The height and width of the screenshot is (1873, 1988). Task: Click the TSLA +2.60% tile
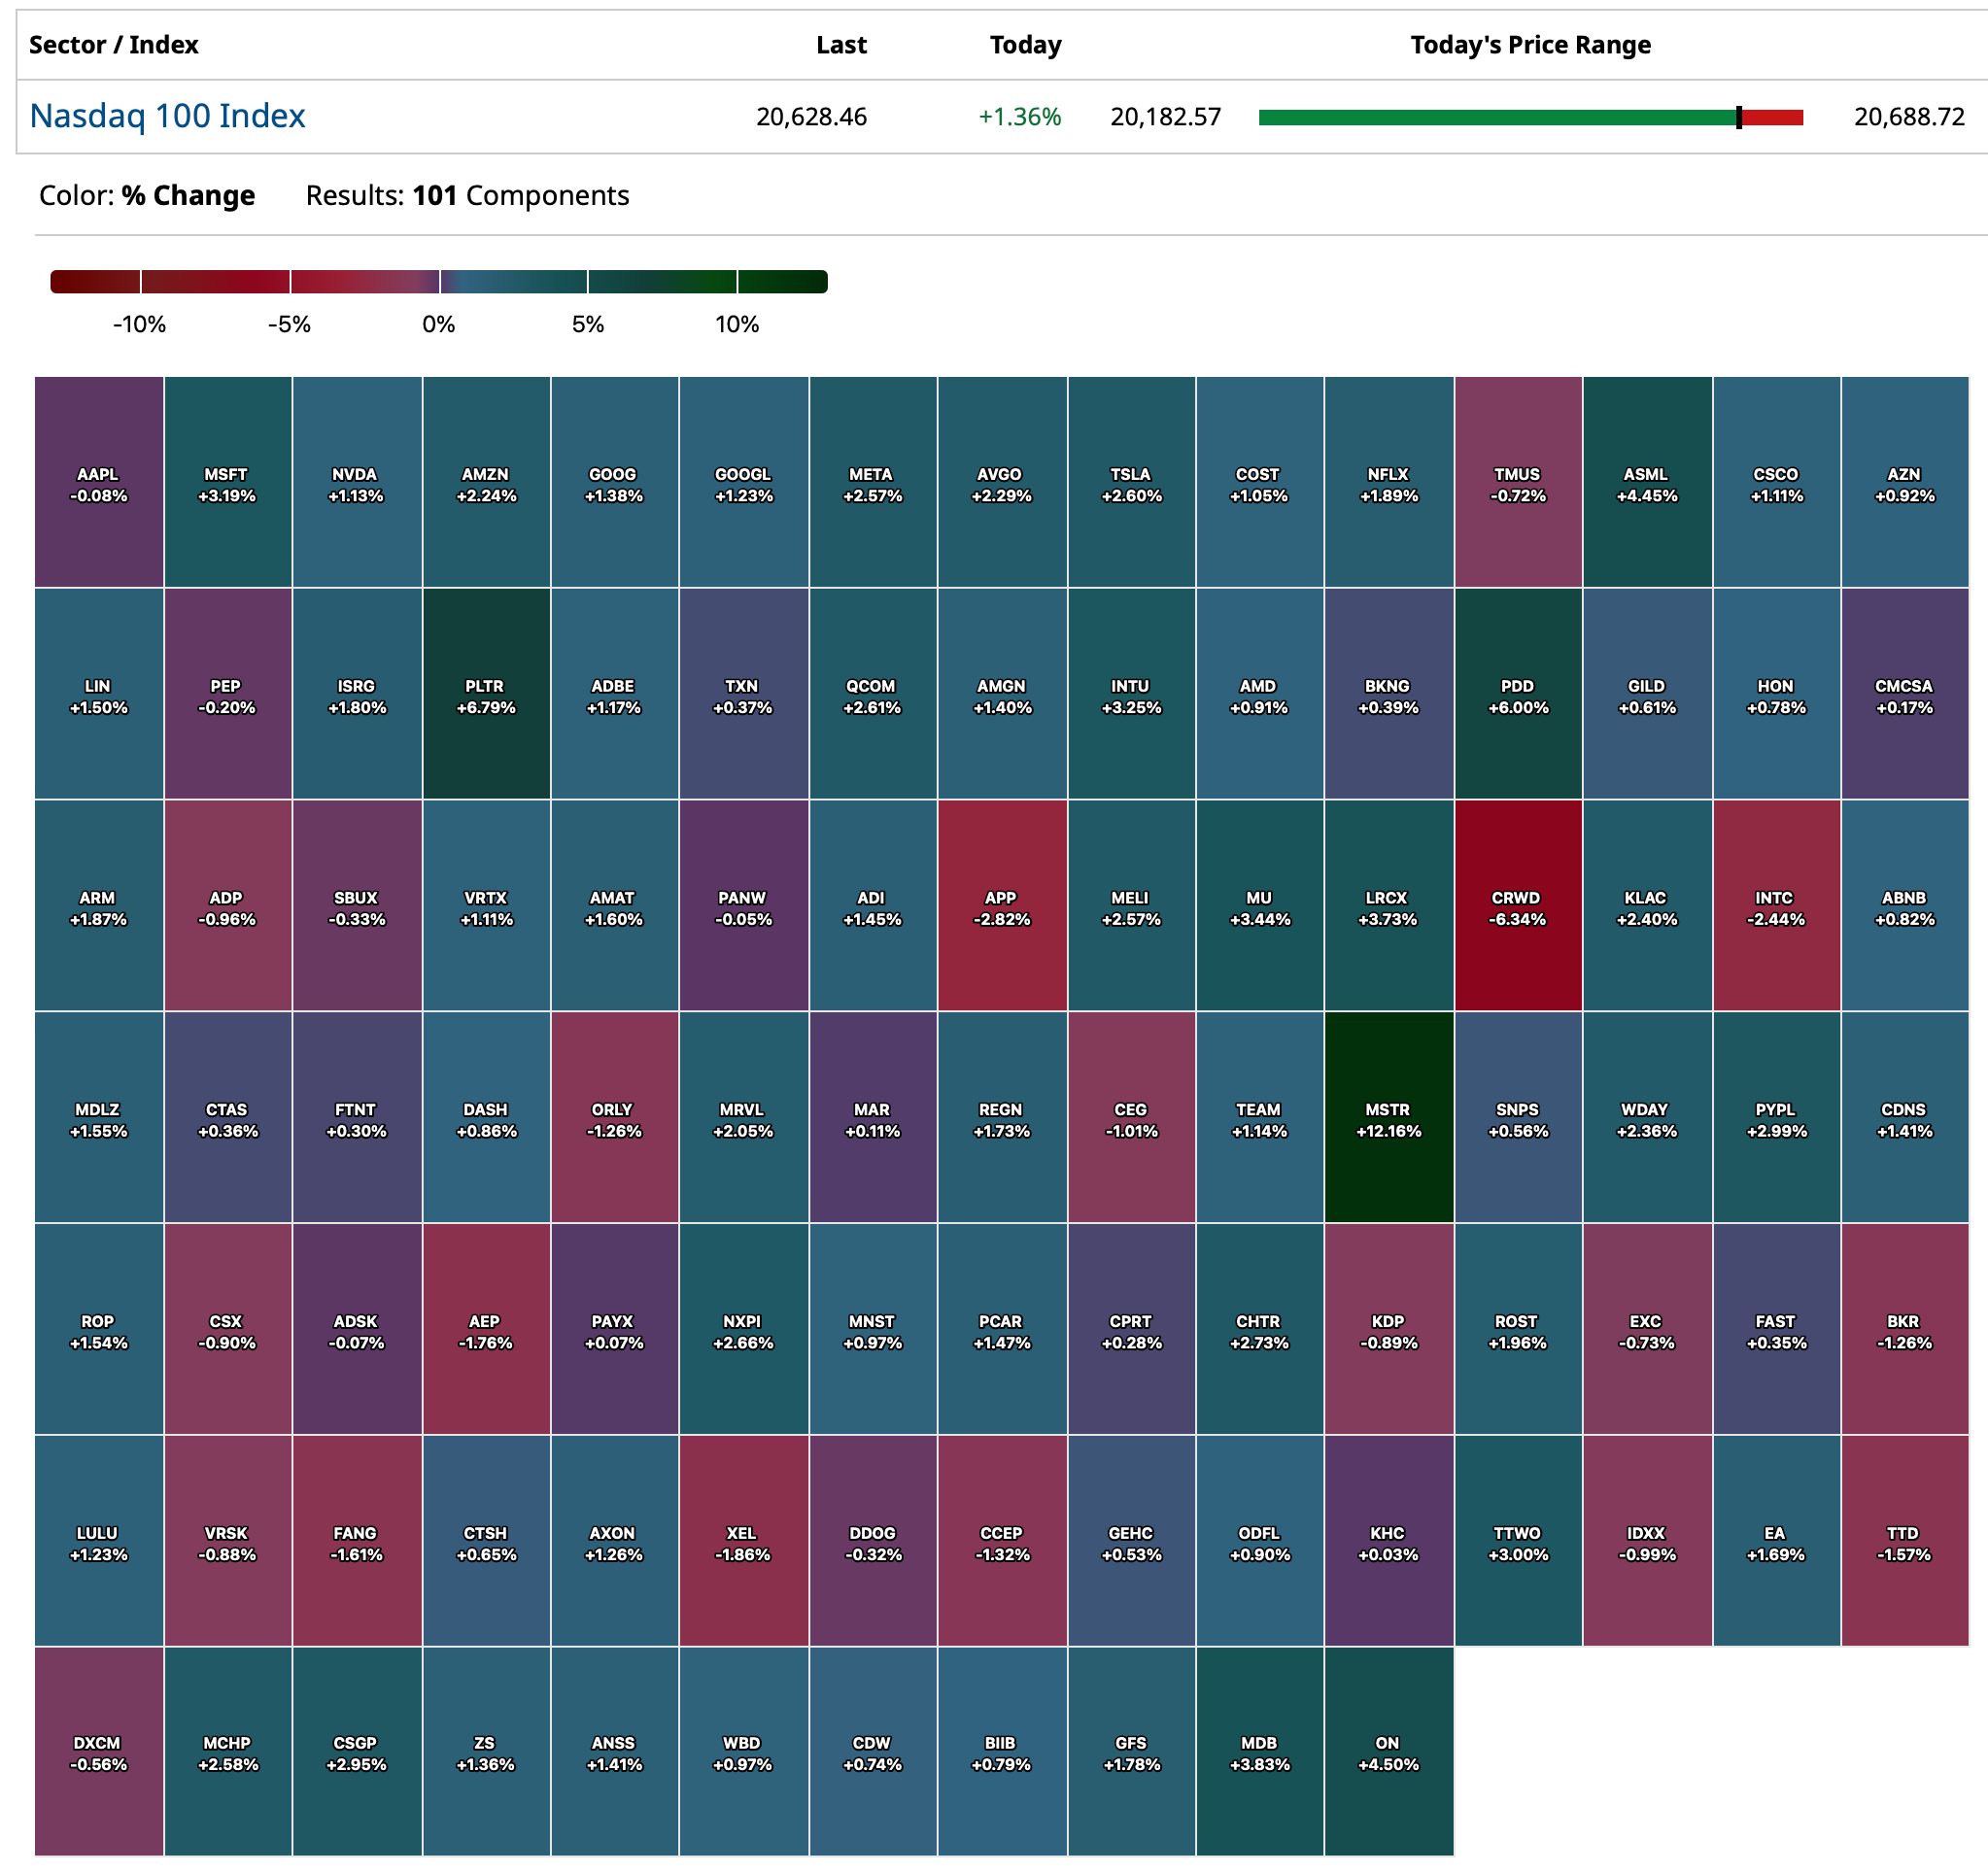(1131, 482)
